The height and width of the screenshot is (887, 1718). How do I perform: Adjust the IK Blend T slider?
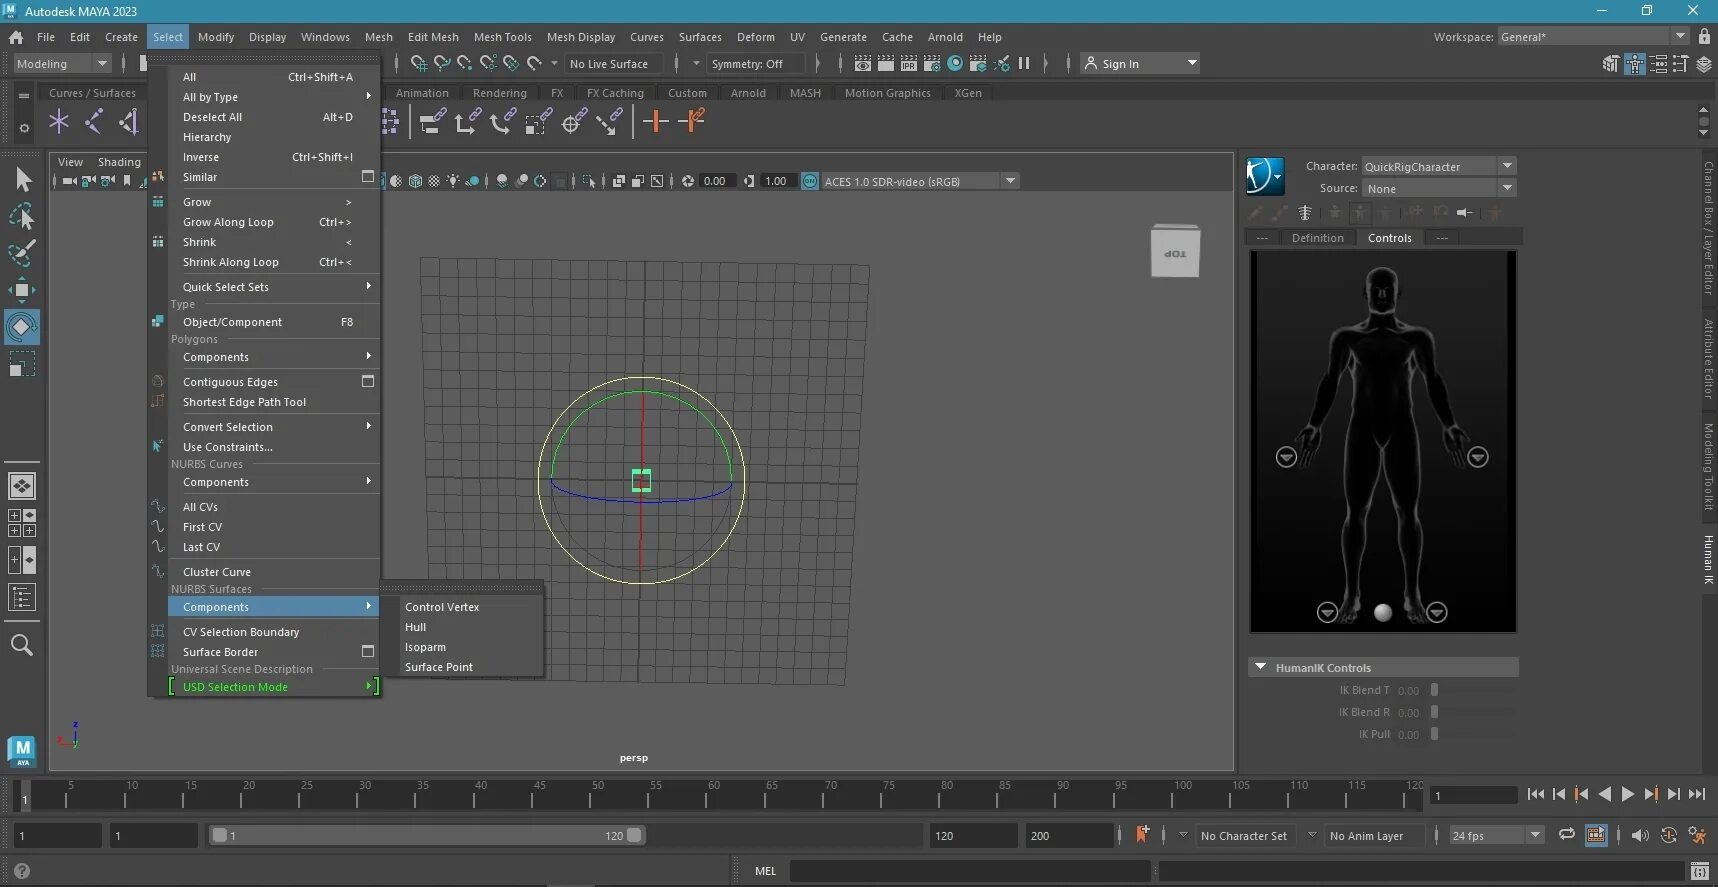1434,690
